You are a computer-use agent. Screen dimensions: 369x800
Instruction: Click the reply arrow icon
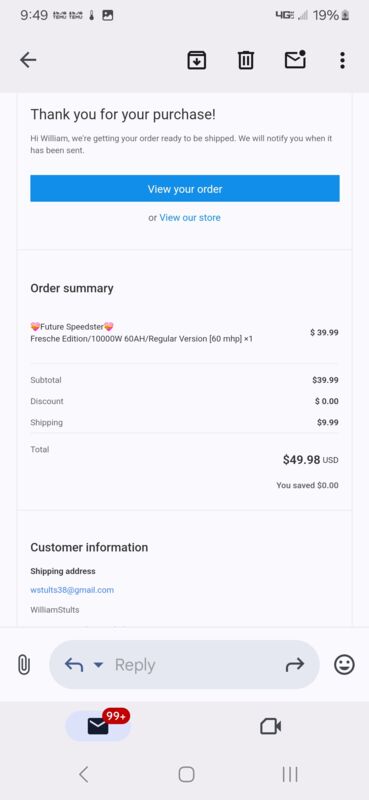coord(74,664)
